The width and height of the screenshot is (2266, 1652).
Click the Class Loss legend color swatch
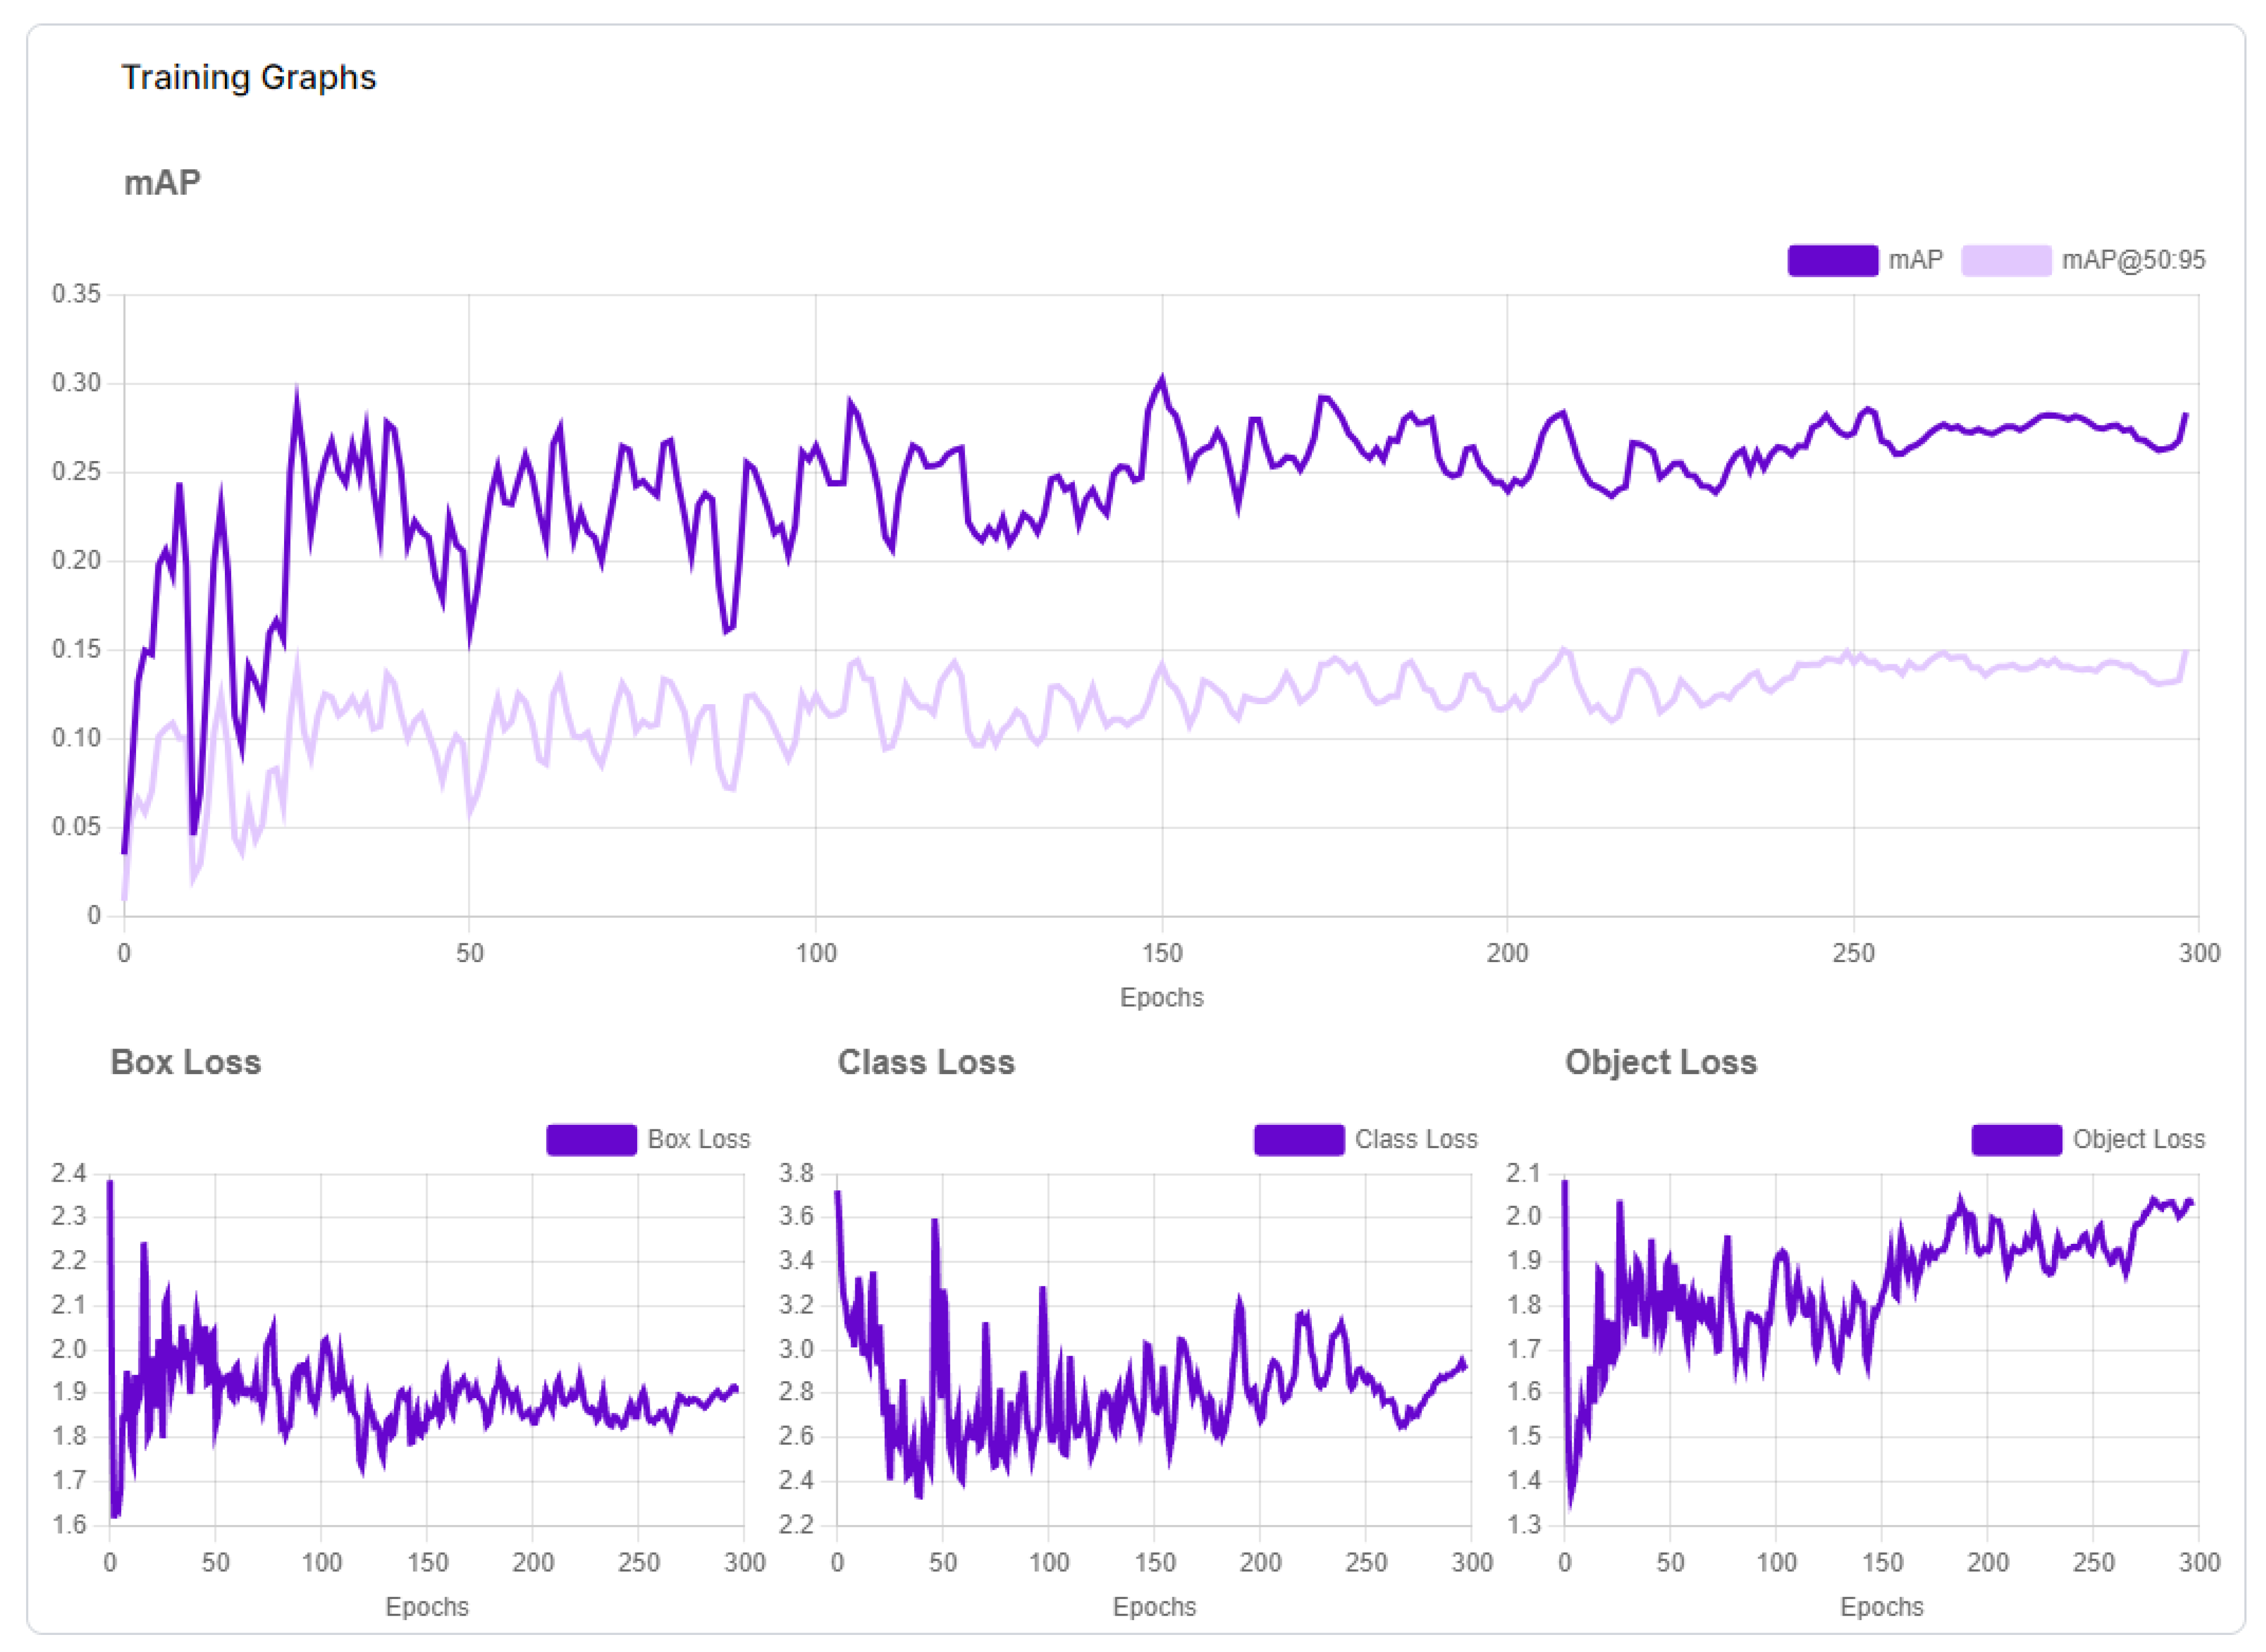click(1298, 1139)
